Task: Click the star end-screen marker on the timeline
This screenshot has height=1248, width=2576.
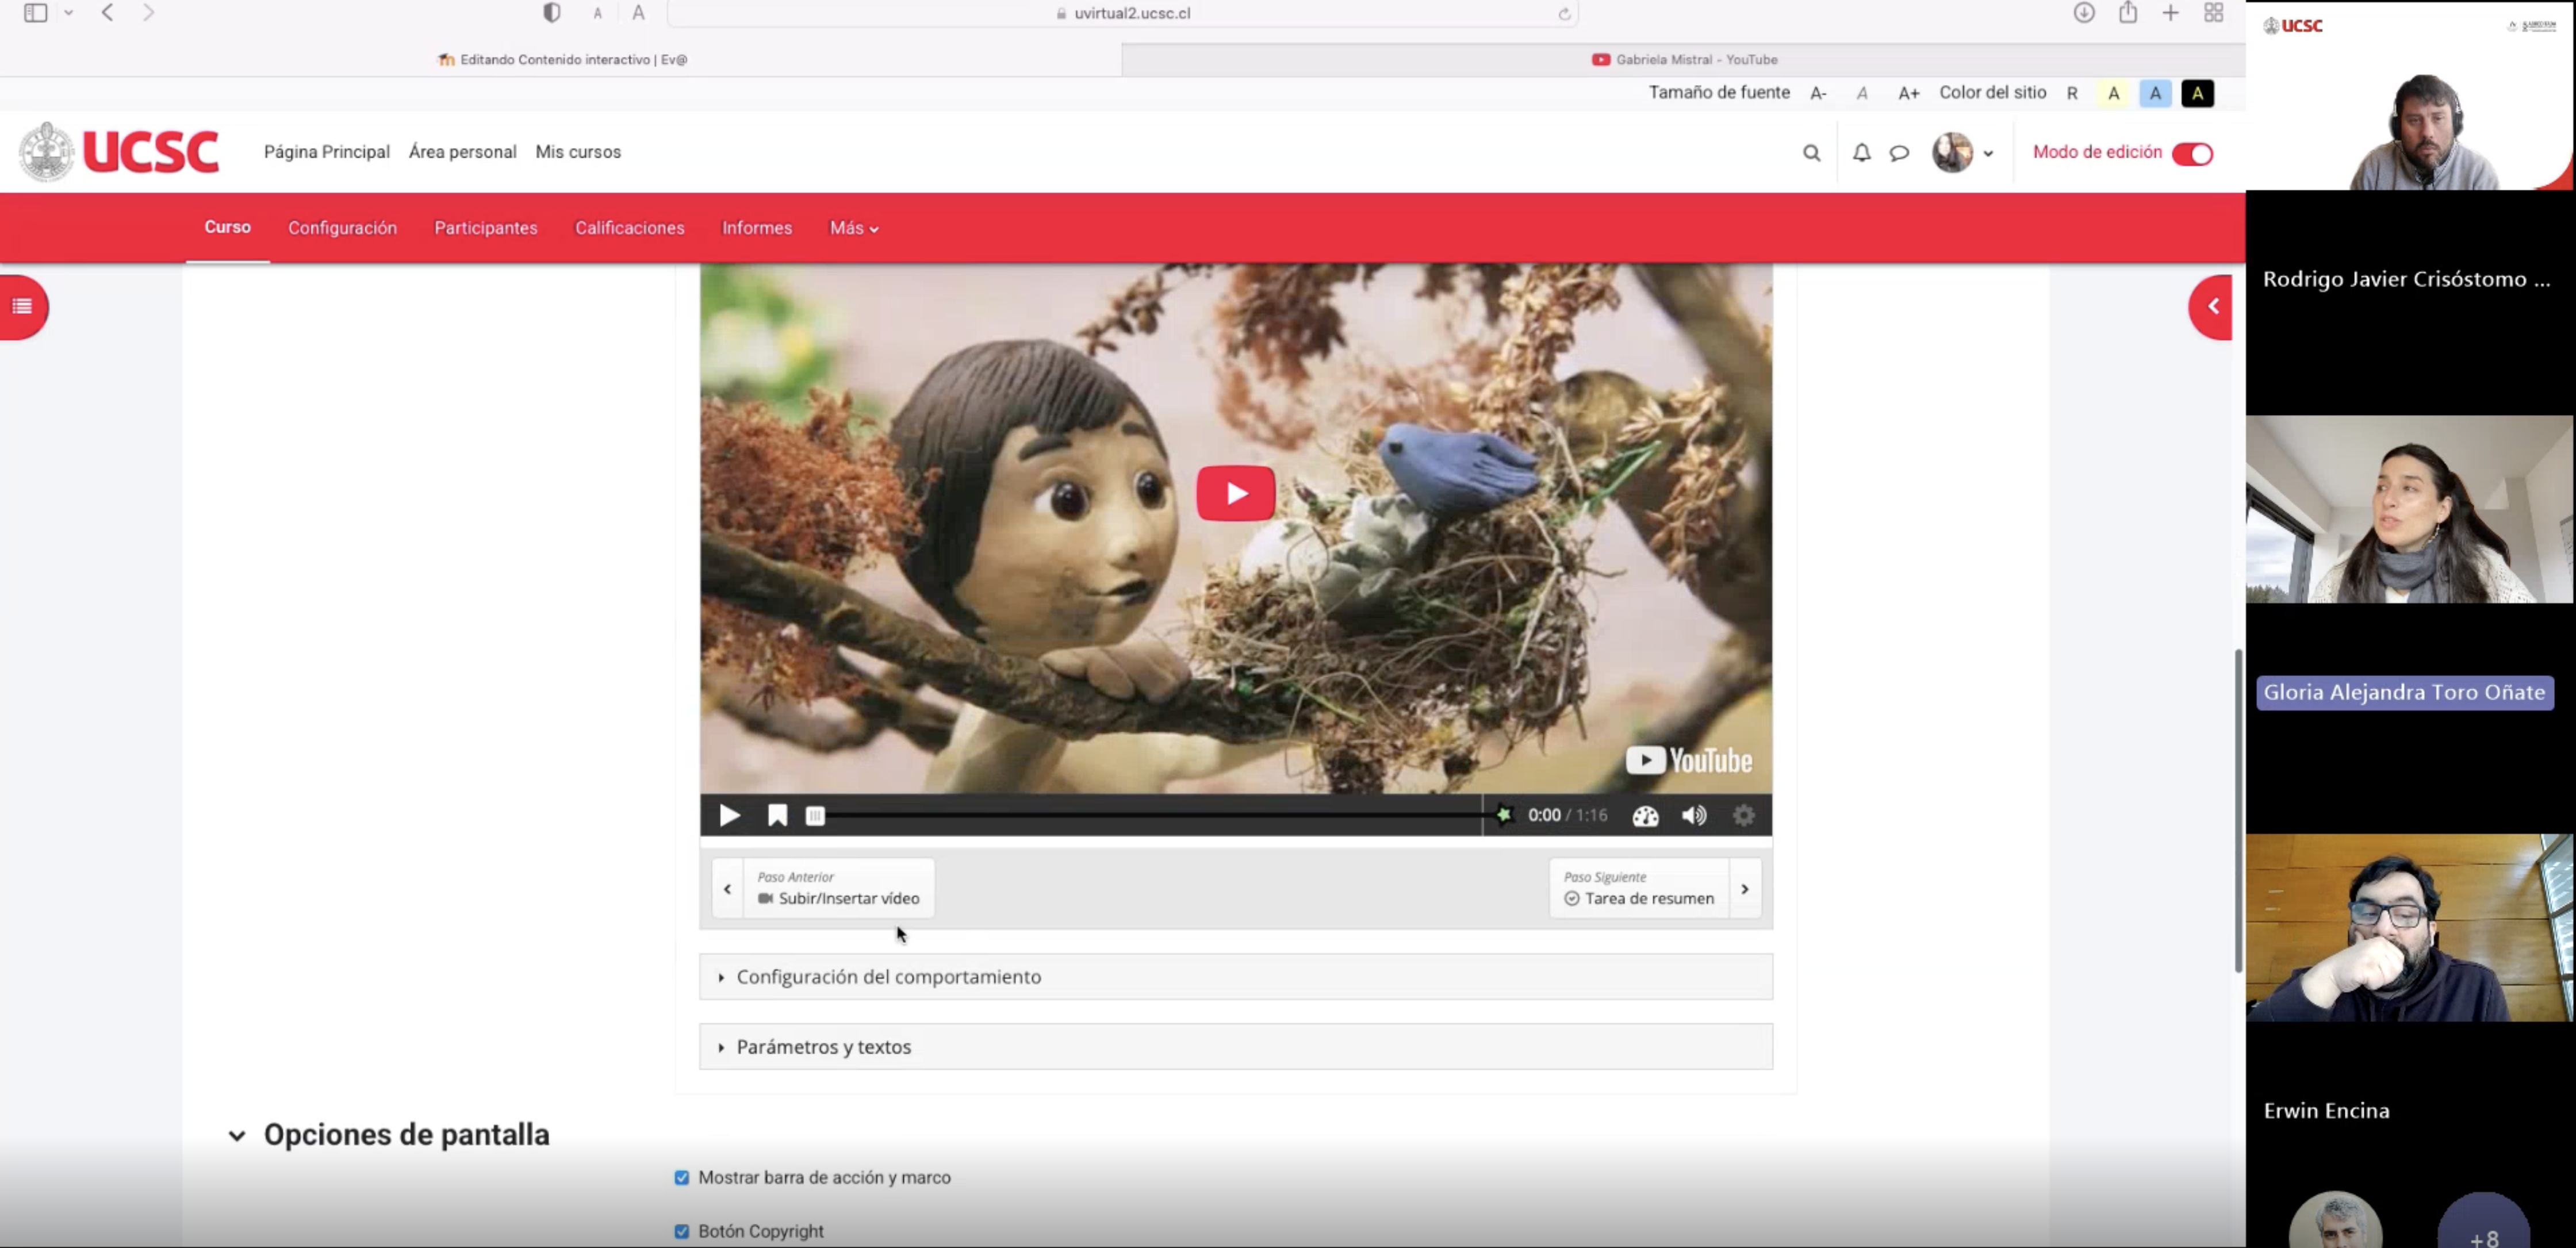Action: 1503,815
